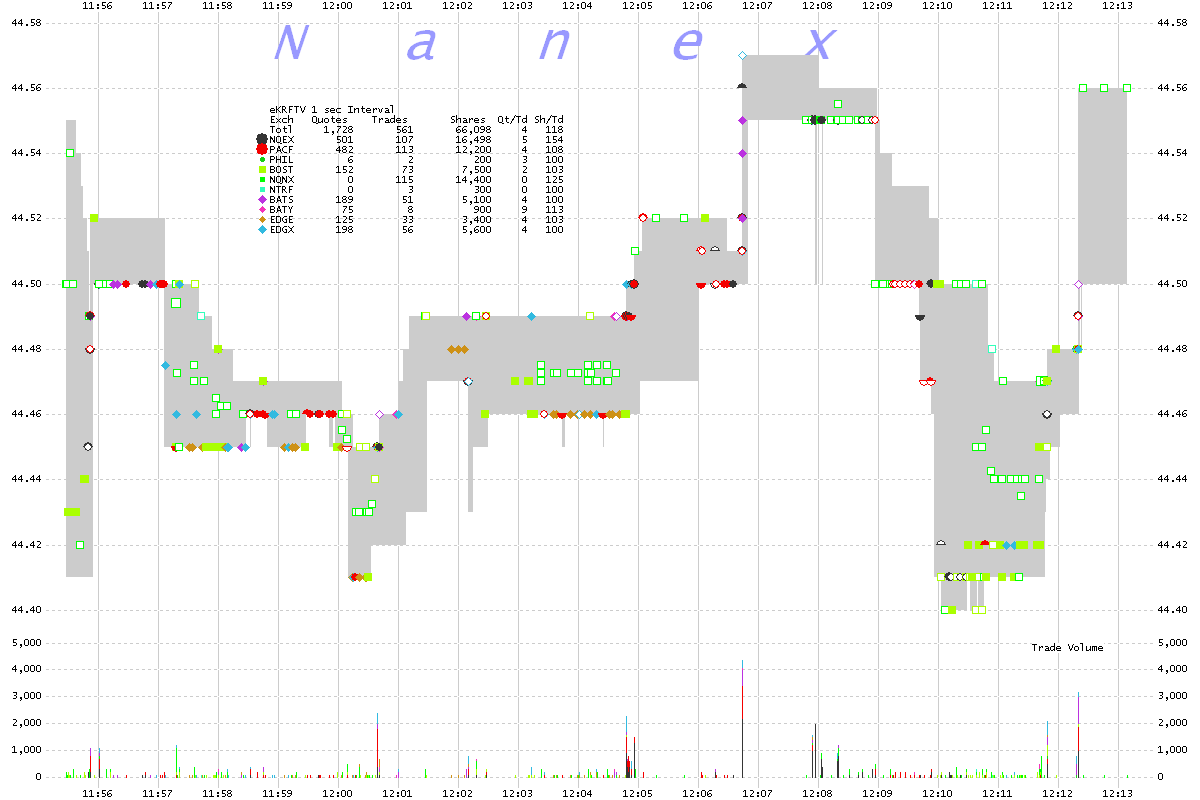
Task: Select the 44.50 price label on left axis
Action: (x=26, y=284)
